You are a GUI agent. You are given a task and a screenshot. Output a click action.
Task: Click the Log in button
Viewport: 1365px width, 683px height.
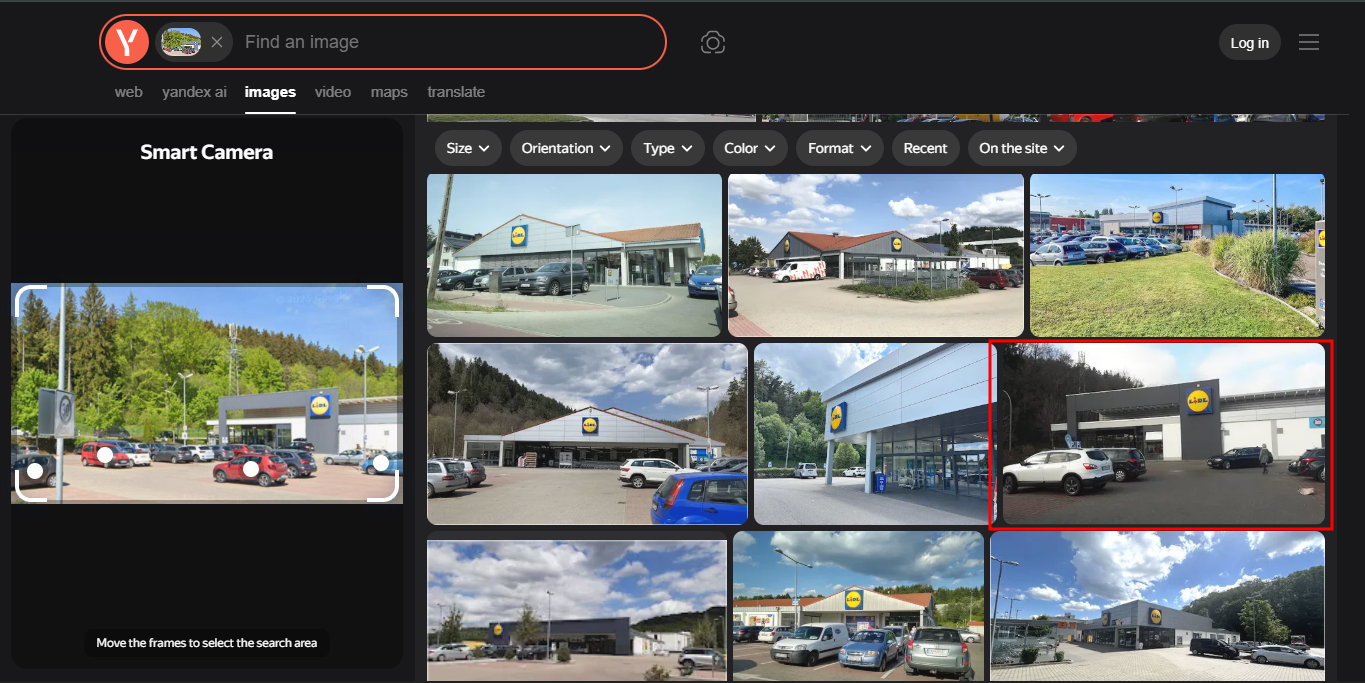tap(1249, 42)
